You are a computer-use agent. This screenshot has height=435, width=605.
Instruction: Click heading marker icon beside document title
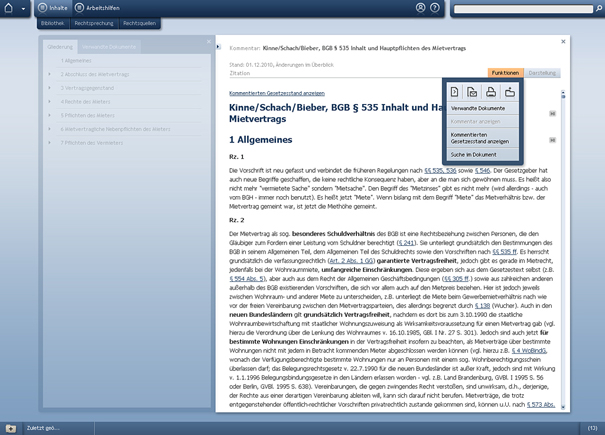coord(553,113)
